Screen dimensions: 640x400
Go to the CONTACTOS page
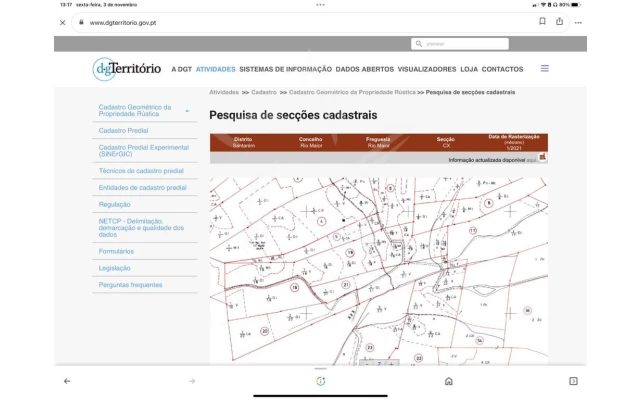pyautogui.click(x=502, y=70)
